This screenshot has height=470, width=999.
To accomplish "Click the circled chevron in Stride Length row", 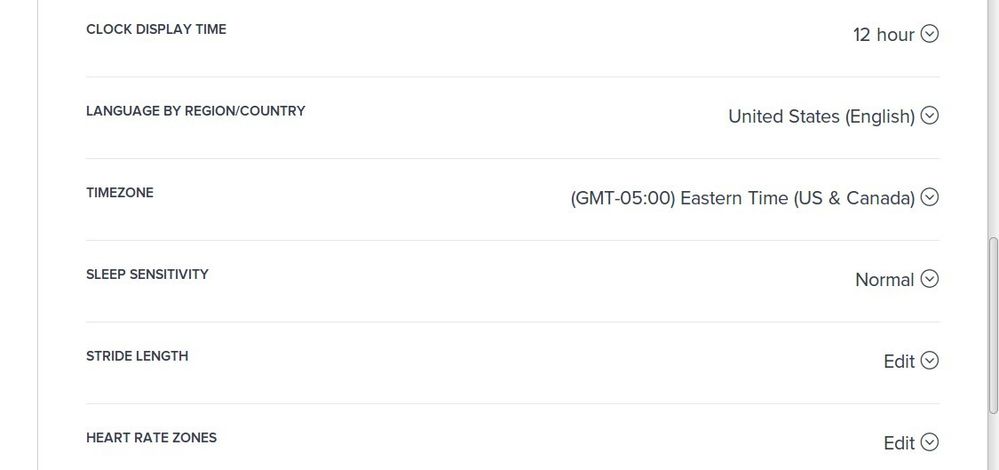I will 930,360.
